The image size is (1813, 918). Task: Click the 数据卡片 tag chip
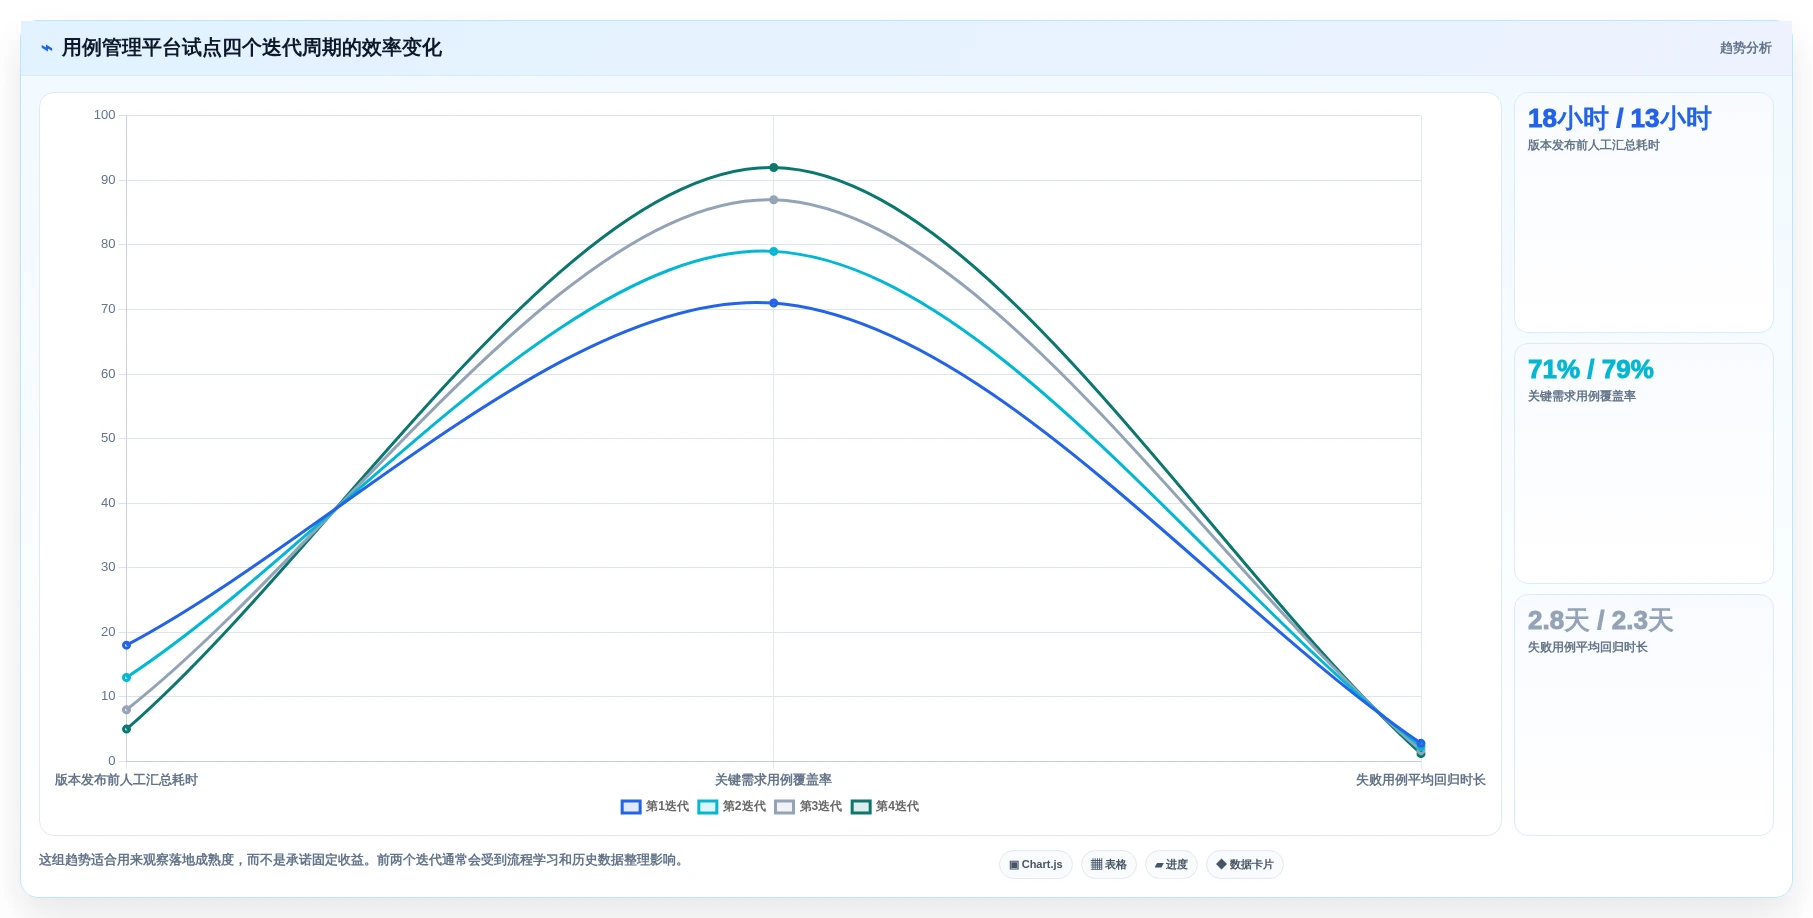point(1245,865)
